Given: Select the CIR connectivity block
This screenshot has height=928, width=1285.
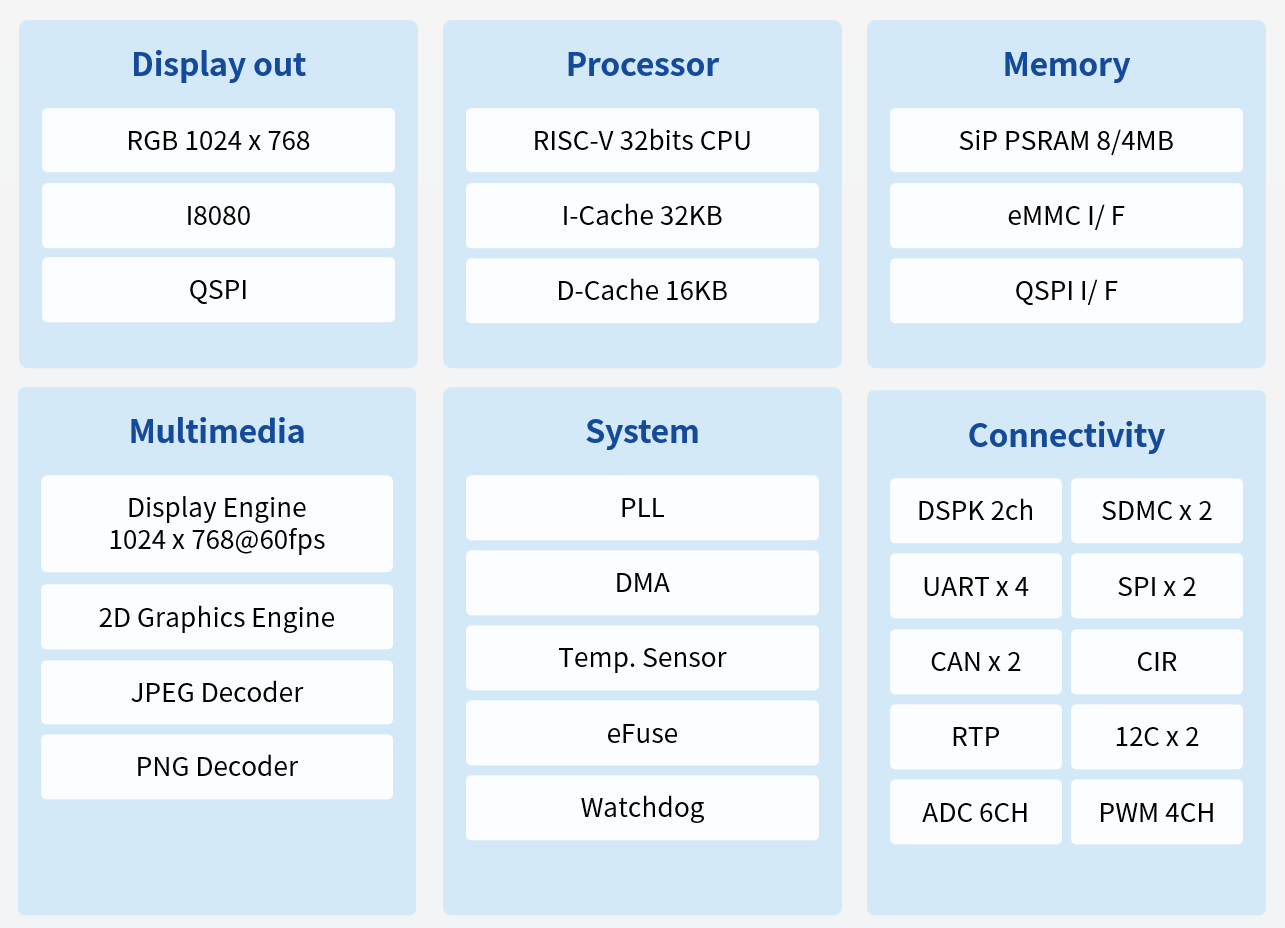Looking at the screenshot, I should [1157, 662].
